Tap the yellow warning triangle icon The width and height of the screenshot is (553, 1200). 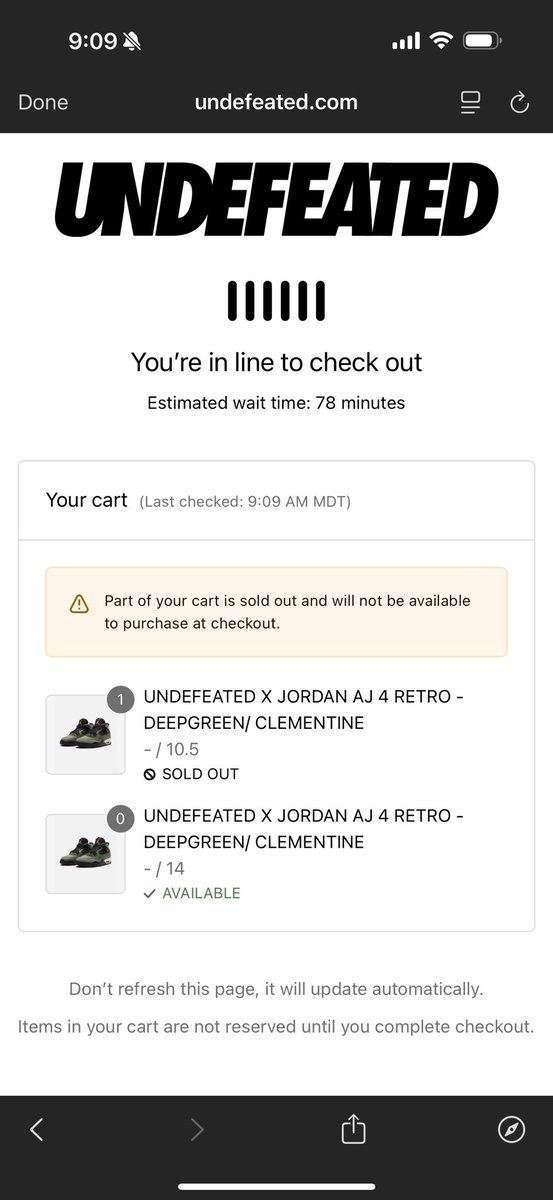79,604
